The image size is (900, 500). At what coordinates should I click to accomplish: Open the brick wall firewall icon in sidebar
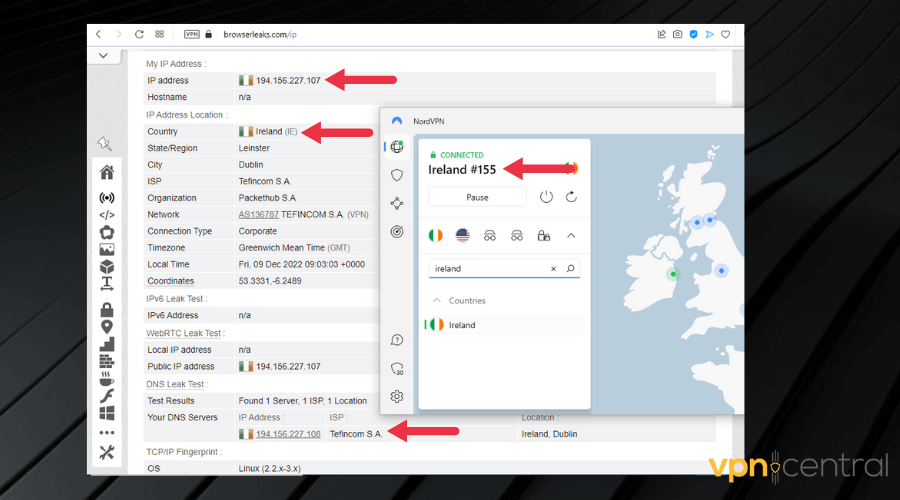pyautogui.click(x=107, y=362)
